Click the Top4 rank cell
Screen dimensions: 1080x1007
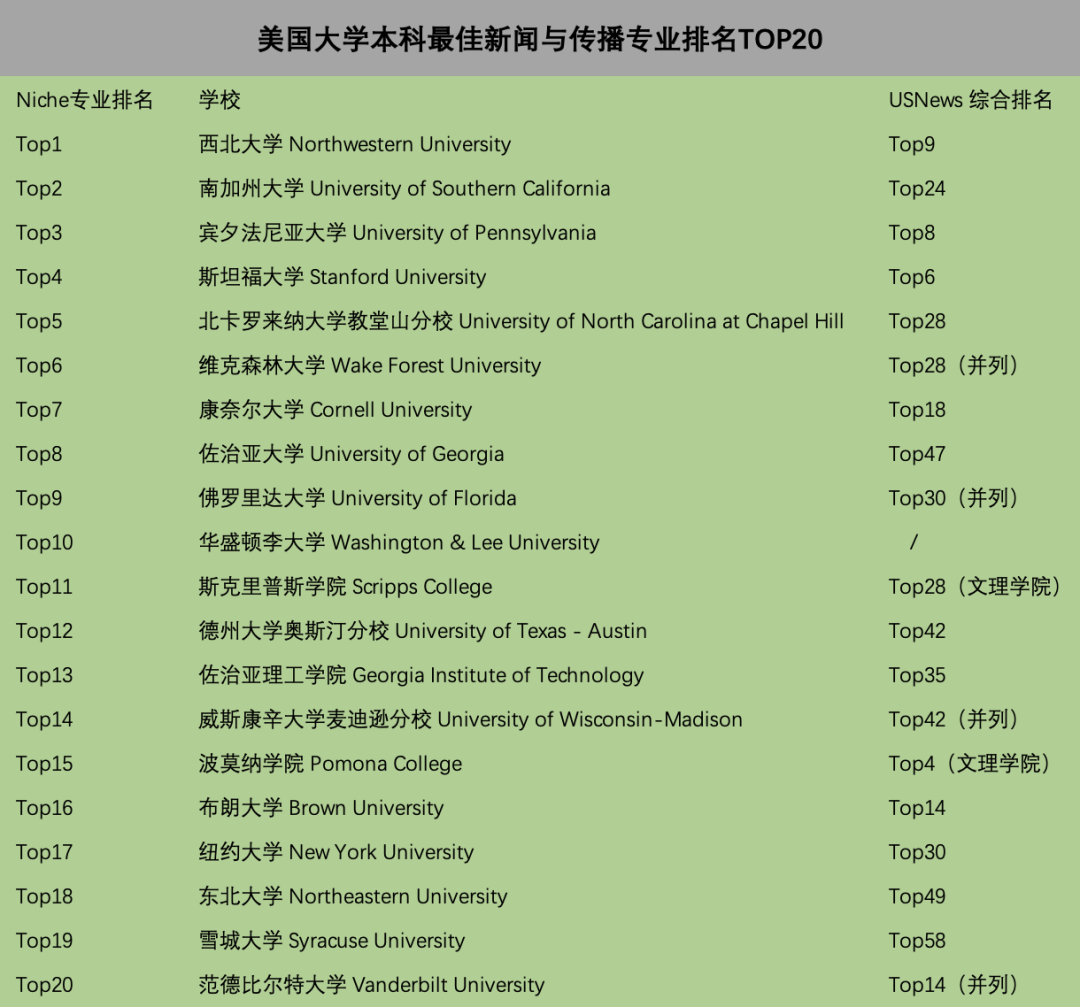pyautogui.click(x=39, y=277)
